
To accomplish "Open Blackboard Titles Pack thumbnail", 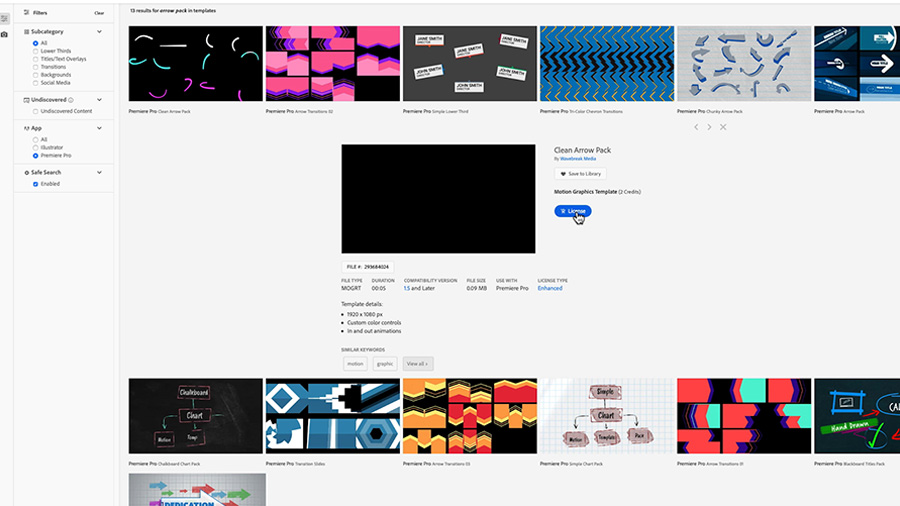I will click(x=857, y=416).
